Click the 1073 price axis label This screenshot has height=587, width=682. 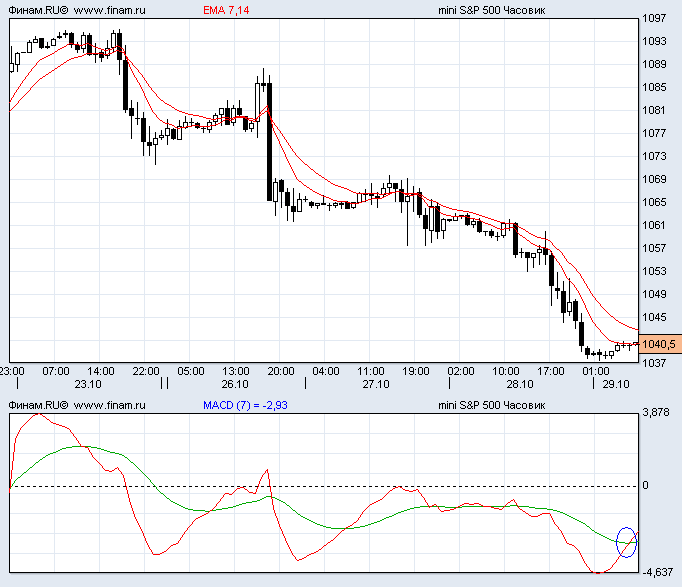(x=654, y=156)
